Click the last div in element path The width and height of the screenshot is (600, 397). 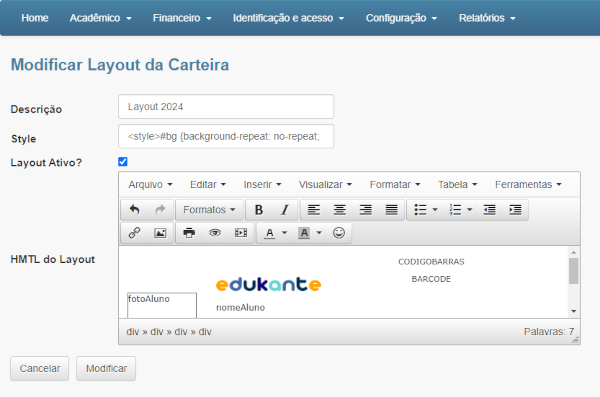pyautogui.click(x=205, y=332)
